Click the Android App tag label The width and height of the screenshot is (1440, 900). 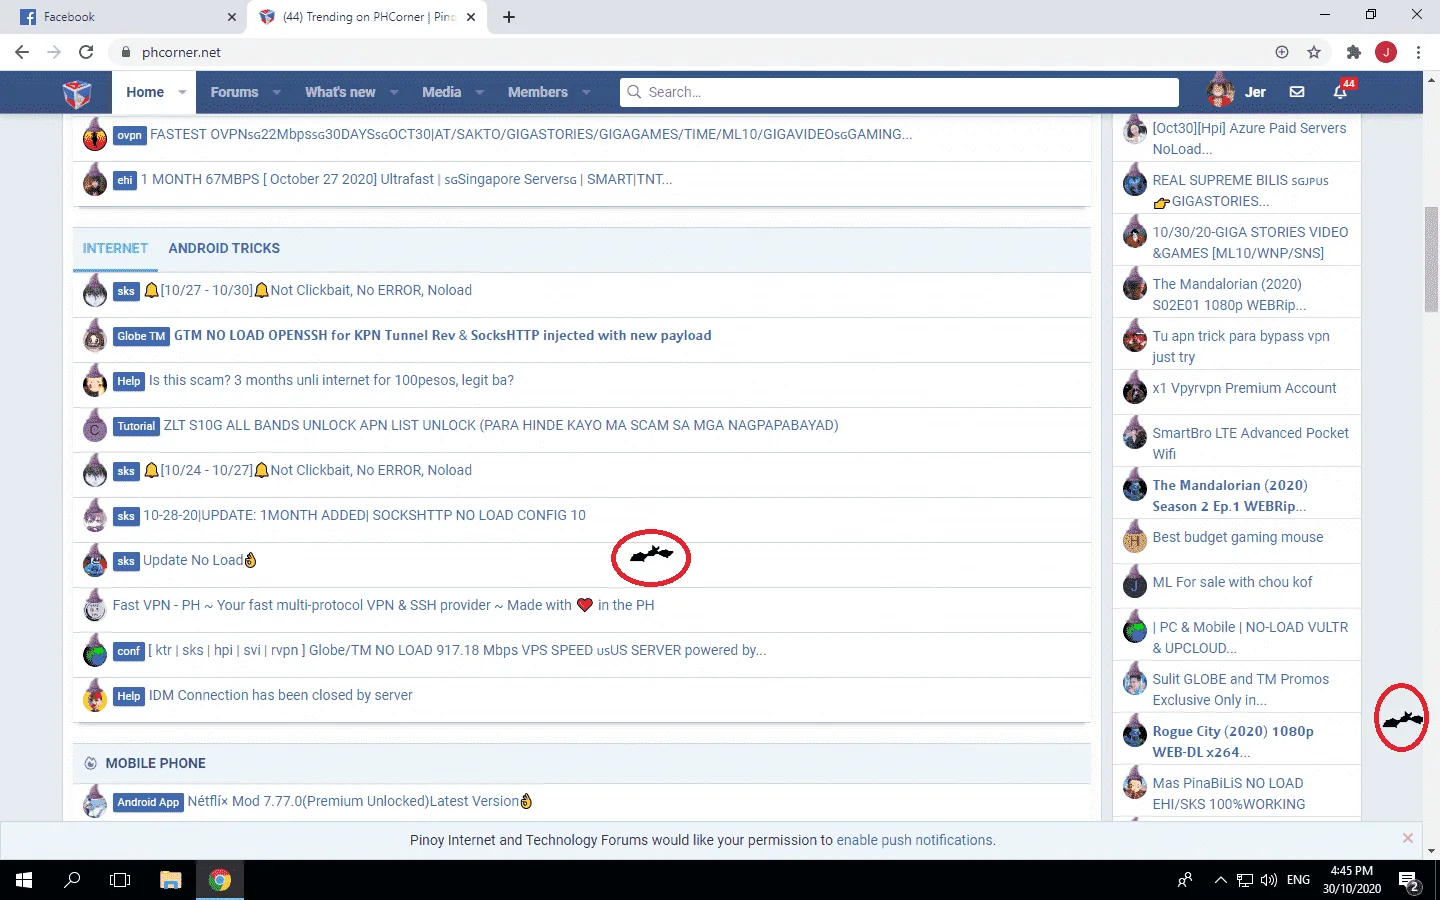[148, 802]
